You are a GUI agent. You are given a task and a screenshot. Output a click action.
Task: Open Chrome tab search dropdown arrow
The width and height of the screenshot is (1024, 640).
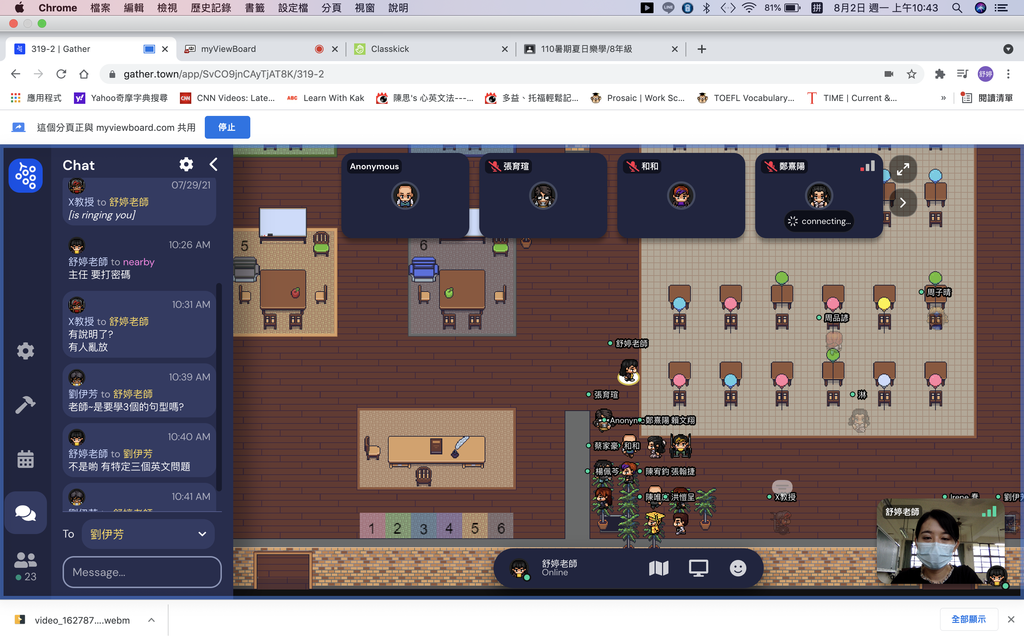click(1008, 49)
